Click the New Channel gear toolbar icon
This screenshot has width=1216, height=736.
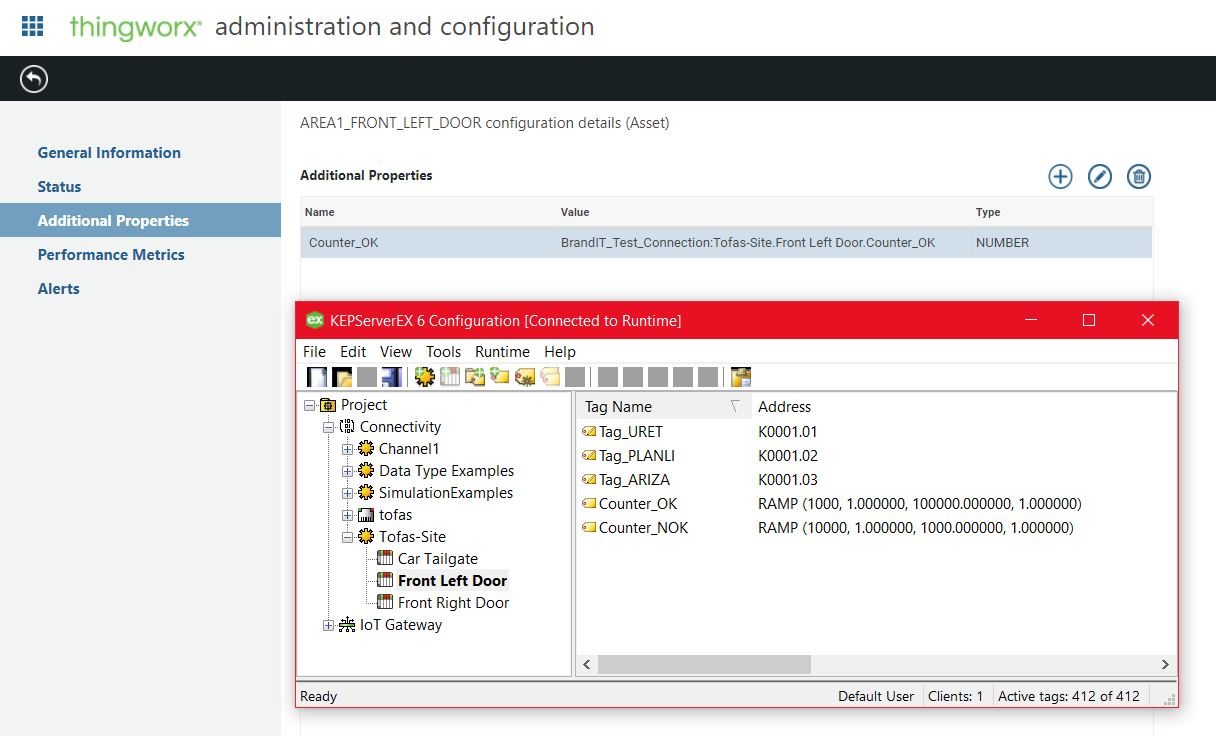pos(425,377)
